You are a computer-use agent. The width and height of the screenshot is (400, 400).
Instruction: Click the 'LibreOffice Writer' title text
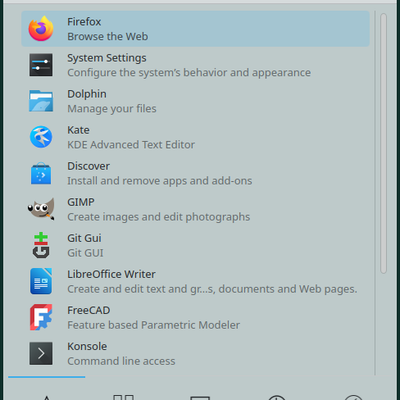[111, 274]
